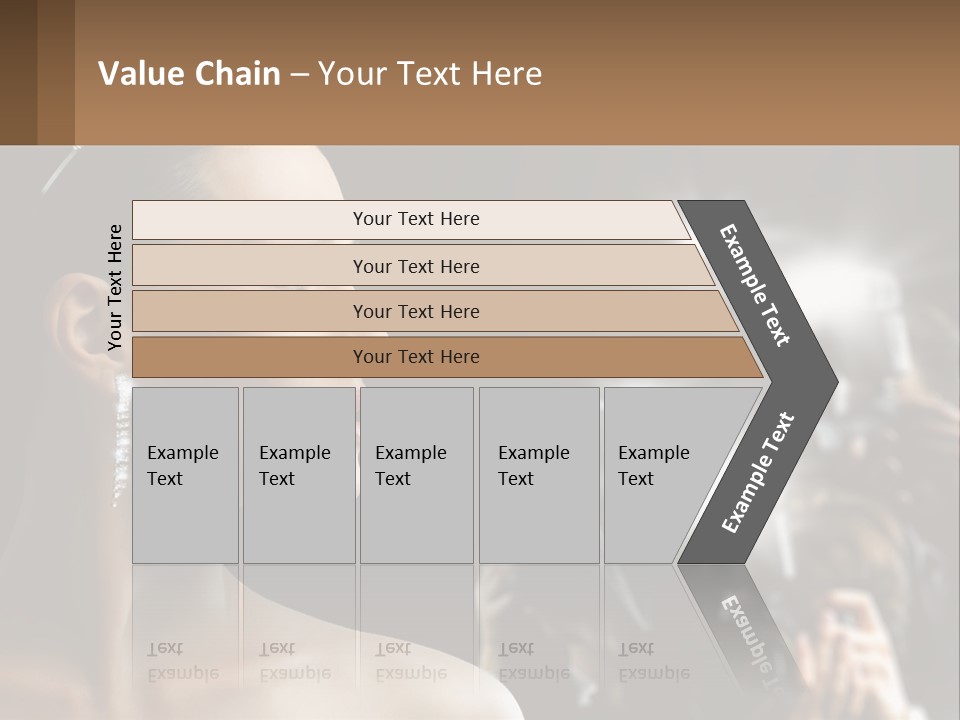
Task: Select the topmost lightest "Your Text Here" bar
Action: click(x=415, y=219)
